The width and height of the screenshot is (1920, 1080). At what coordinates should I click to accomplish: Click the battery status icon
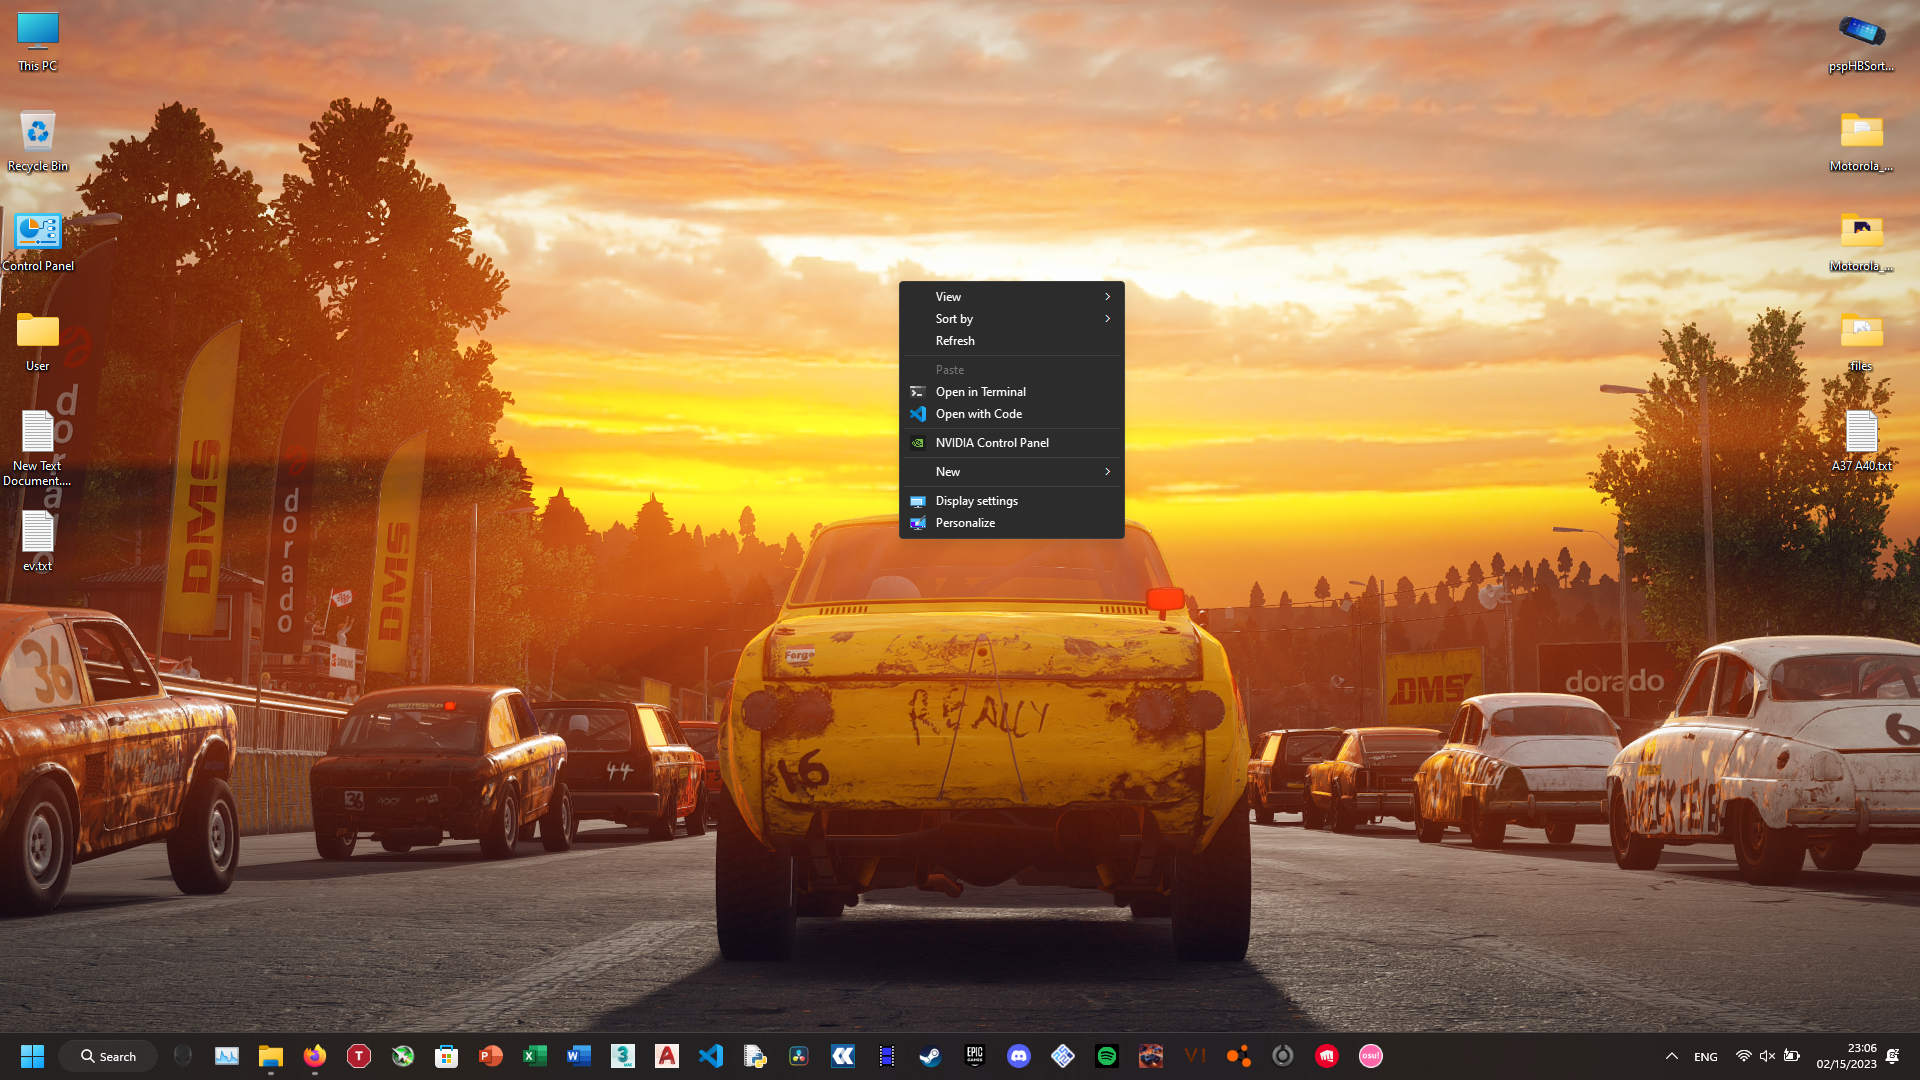pyautogui.click(x=1792, y=1056)
